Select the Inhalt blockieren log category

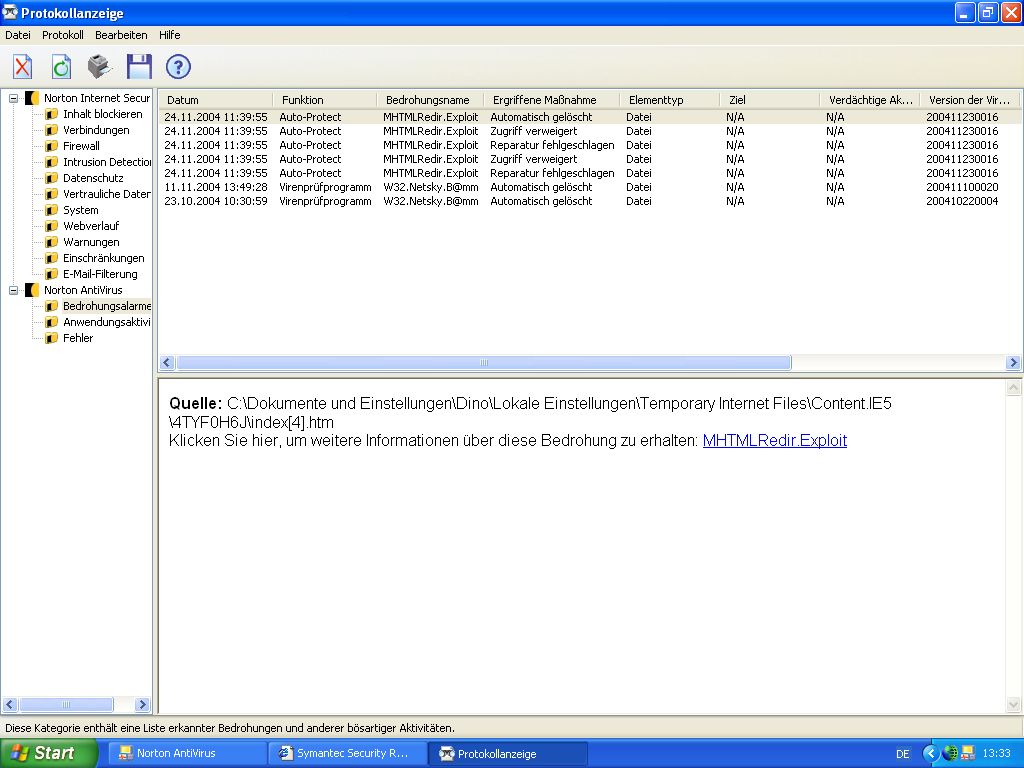pyautogui.click(x=103, y=114)
